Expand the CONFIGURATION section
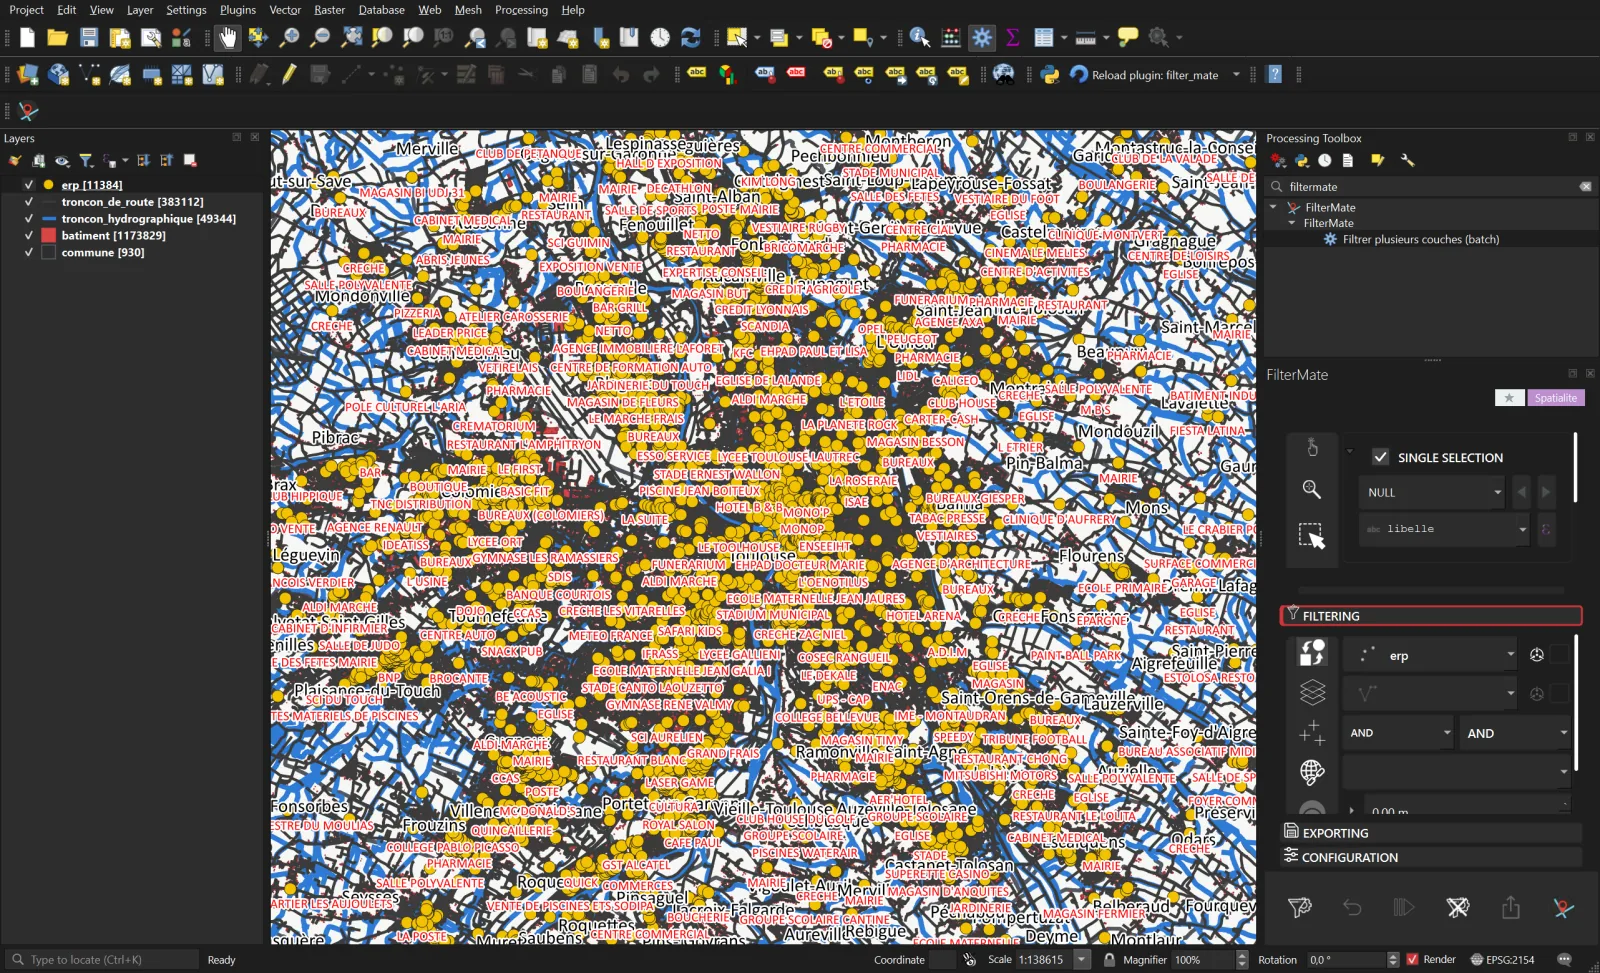Image resolution: width=1600 pixels, height=973 pixels. 1432,857
